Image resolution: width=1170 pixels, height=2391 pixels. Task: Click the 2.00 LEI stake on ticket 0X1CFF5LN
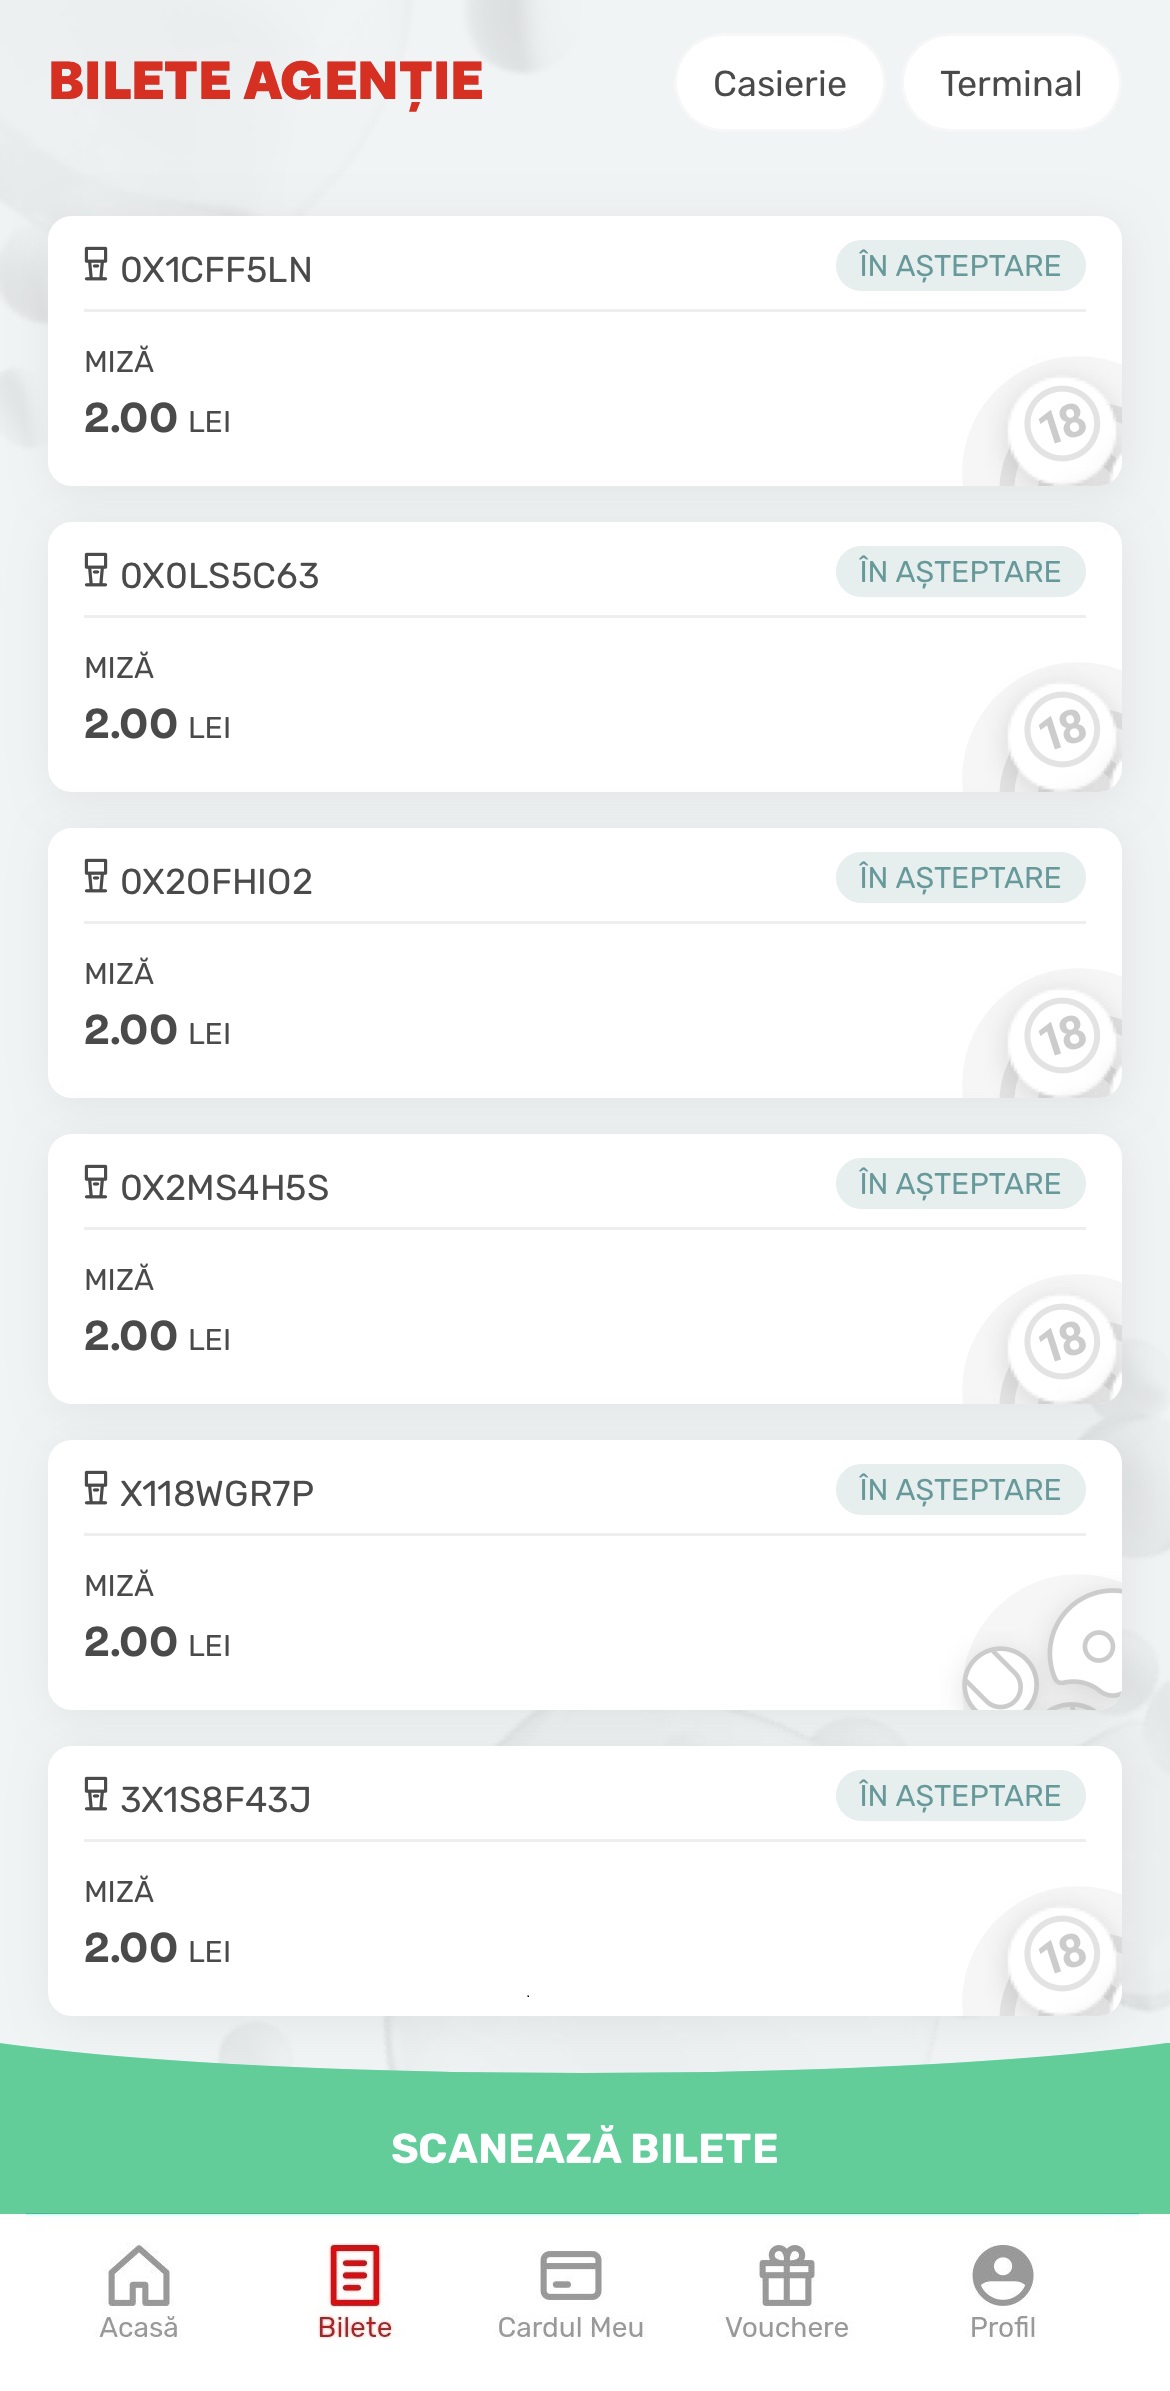point(157,418)
